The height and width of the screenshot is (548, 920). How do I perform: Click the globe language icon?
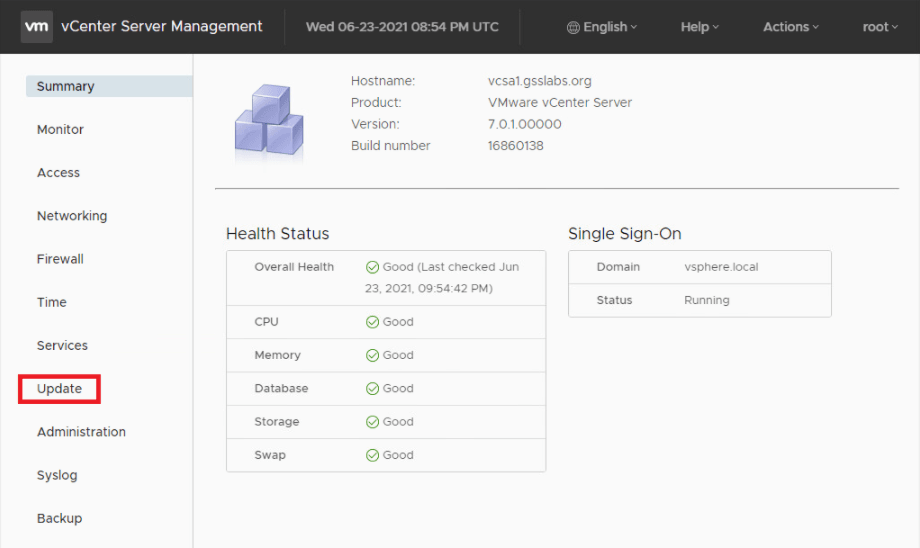(x=573, y=27)
